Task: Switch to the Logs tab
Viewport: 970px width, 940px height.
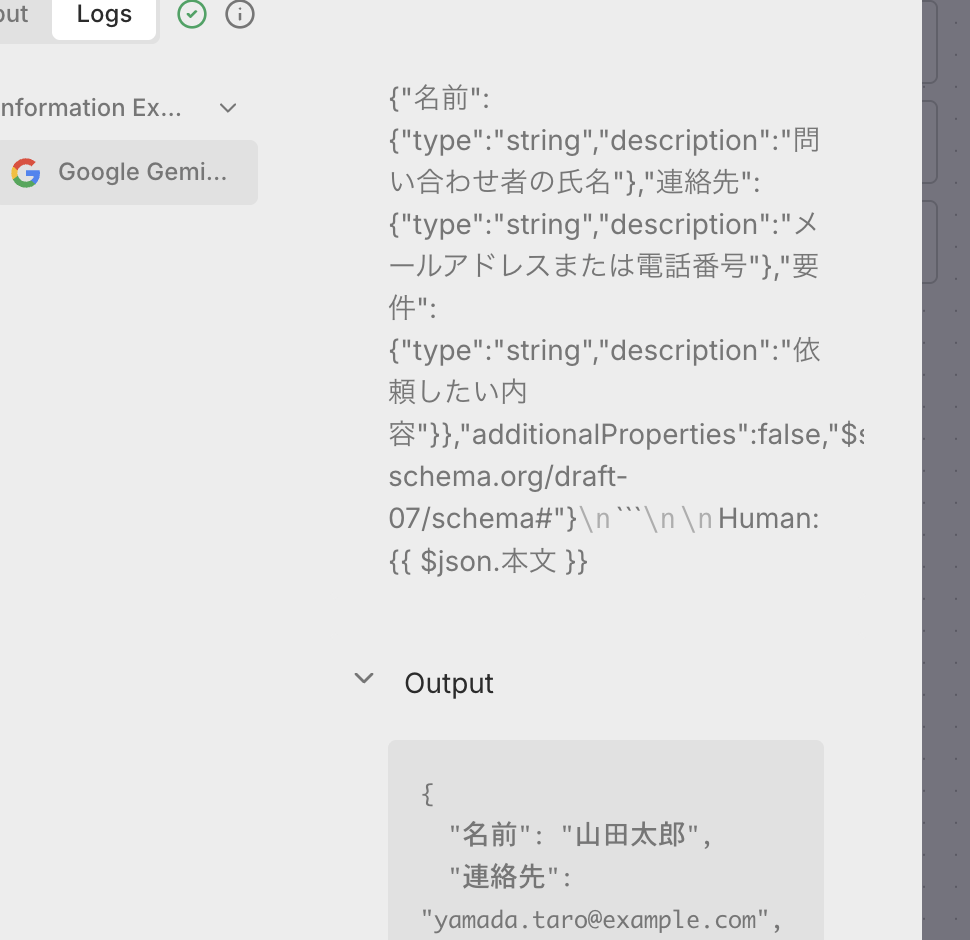Action: (104, 15)
